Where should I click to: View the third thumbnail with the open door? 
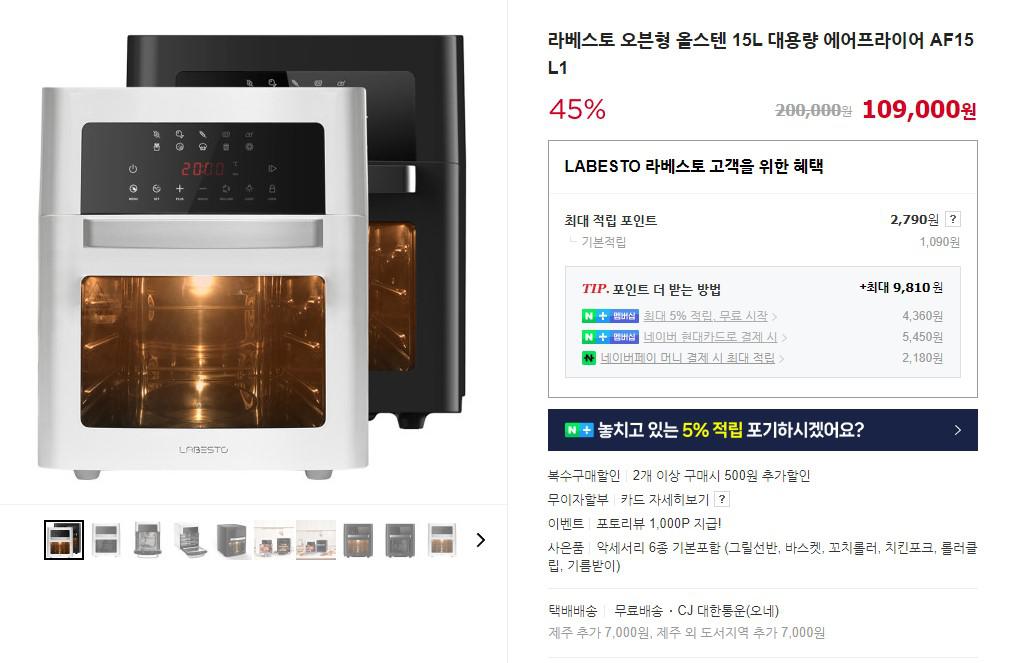tap(147, 539)
